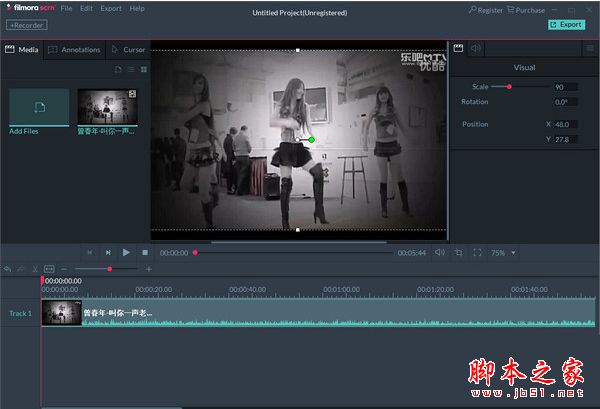Switch media panel to grid view

[144, 69]
